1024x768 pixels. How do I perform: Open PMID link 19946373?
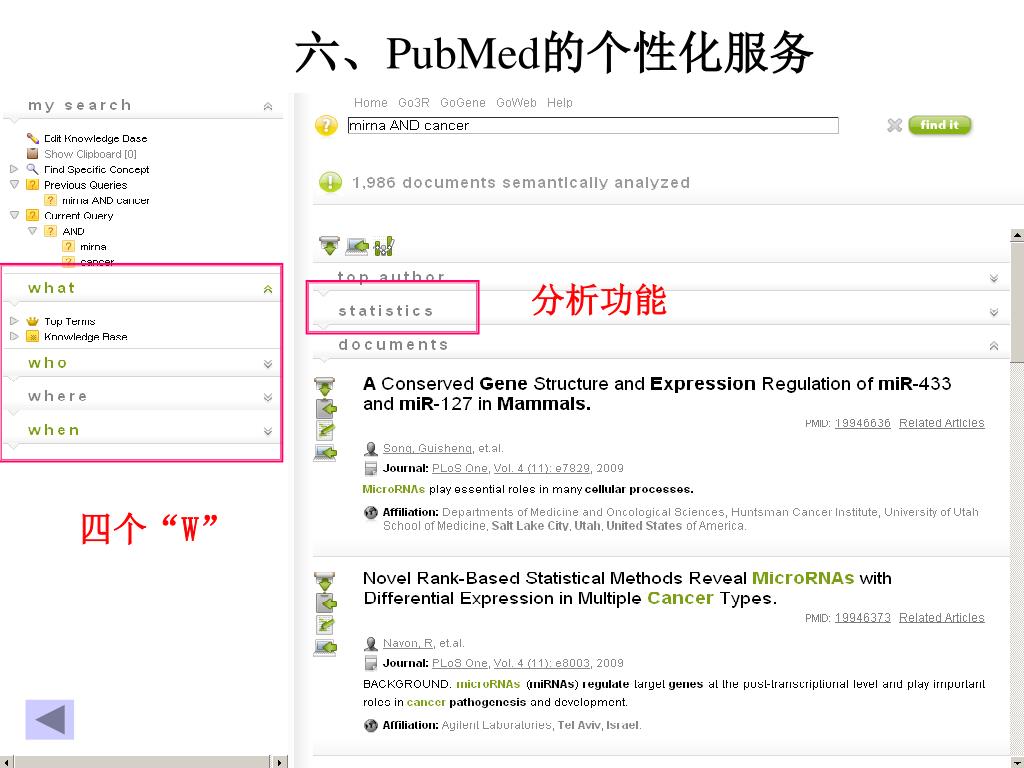tap(862, 618)
